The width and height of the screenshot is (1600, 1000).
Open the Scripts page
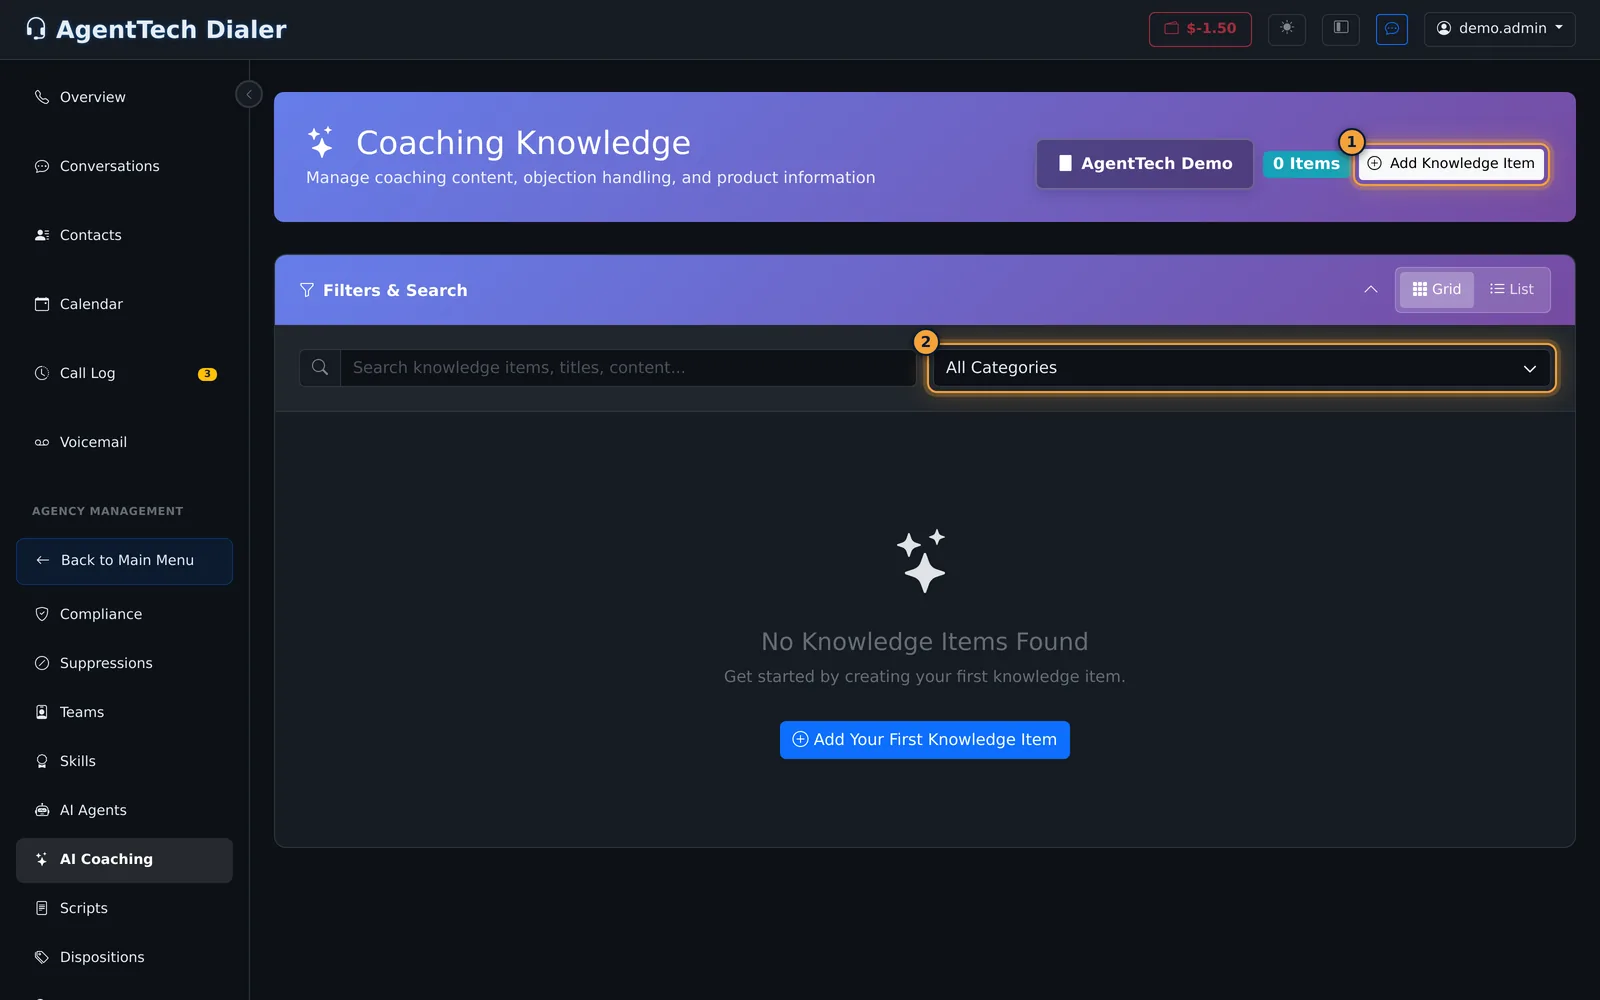pyautogui.click(x=124, y=908)
